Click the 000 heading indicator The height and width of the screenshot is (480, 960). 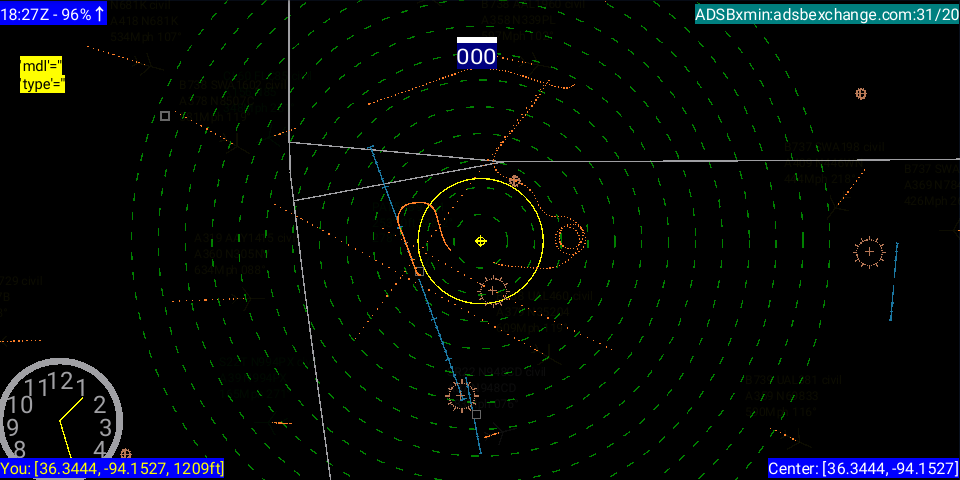(x=476, y=57)
